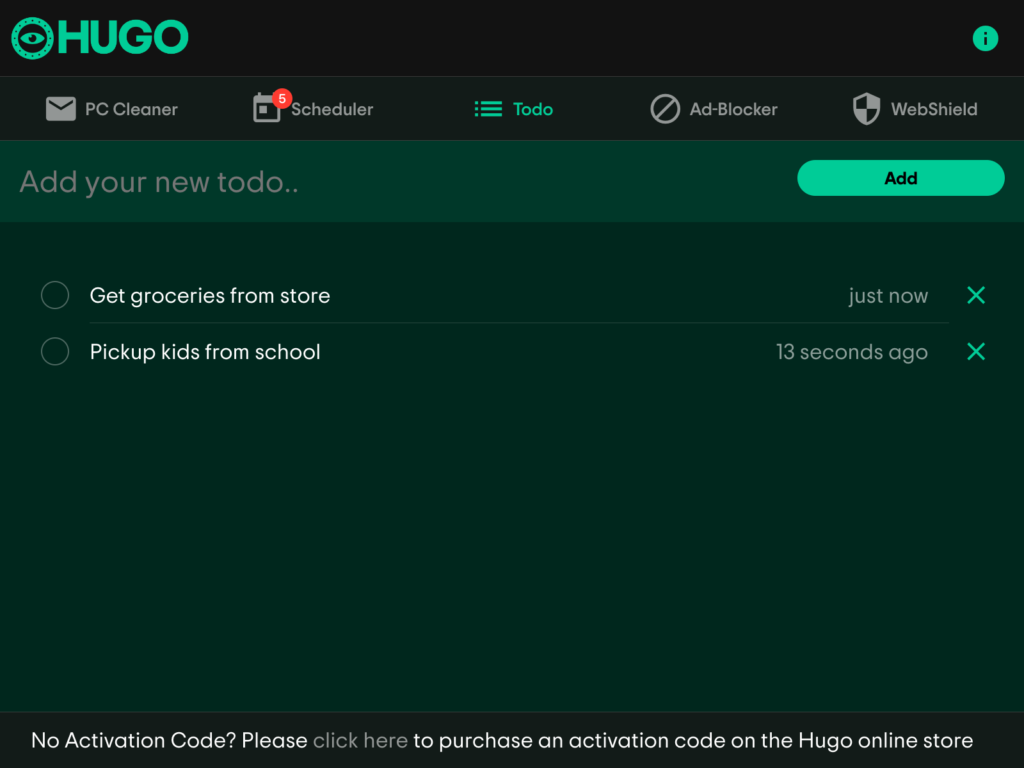Check off 'Pickup kids from school'
Viewport: 1024px width, 768px height.
pos(55,351)
